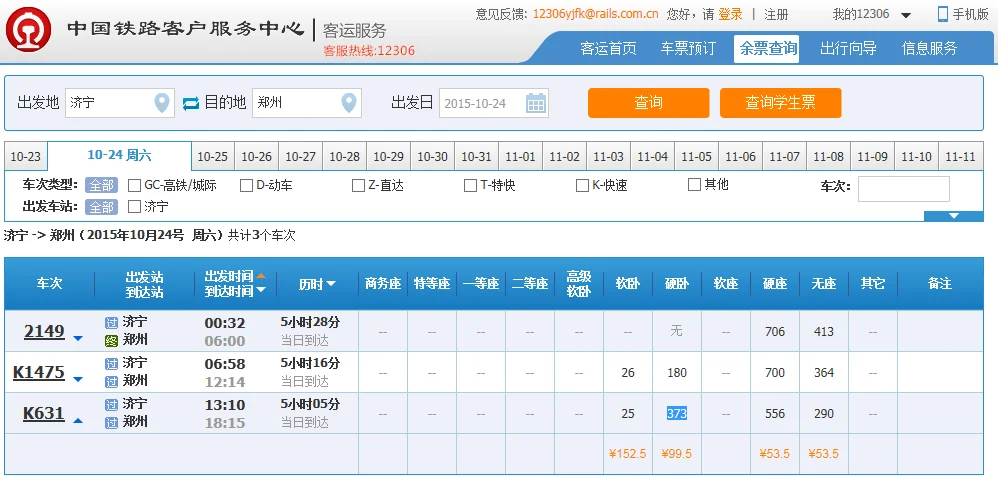Click 过 icon beside 郑州 in K631 row

(111, 422)
